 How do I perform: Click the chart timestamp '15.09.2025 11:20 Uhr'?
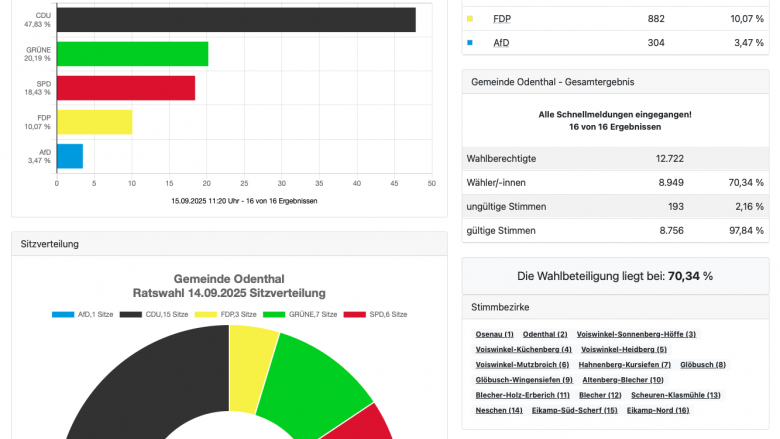[x=205, y=201]
